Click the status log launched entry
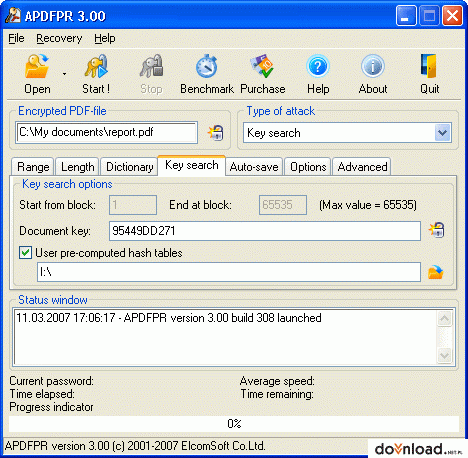This screenshot has height=458, width=468. click(169, 318)
